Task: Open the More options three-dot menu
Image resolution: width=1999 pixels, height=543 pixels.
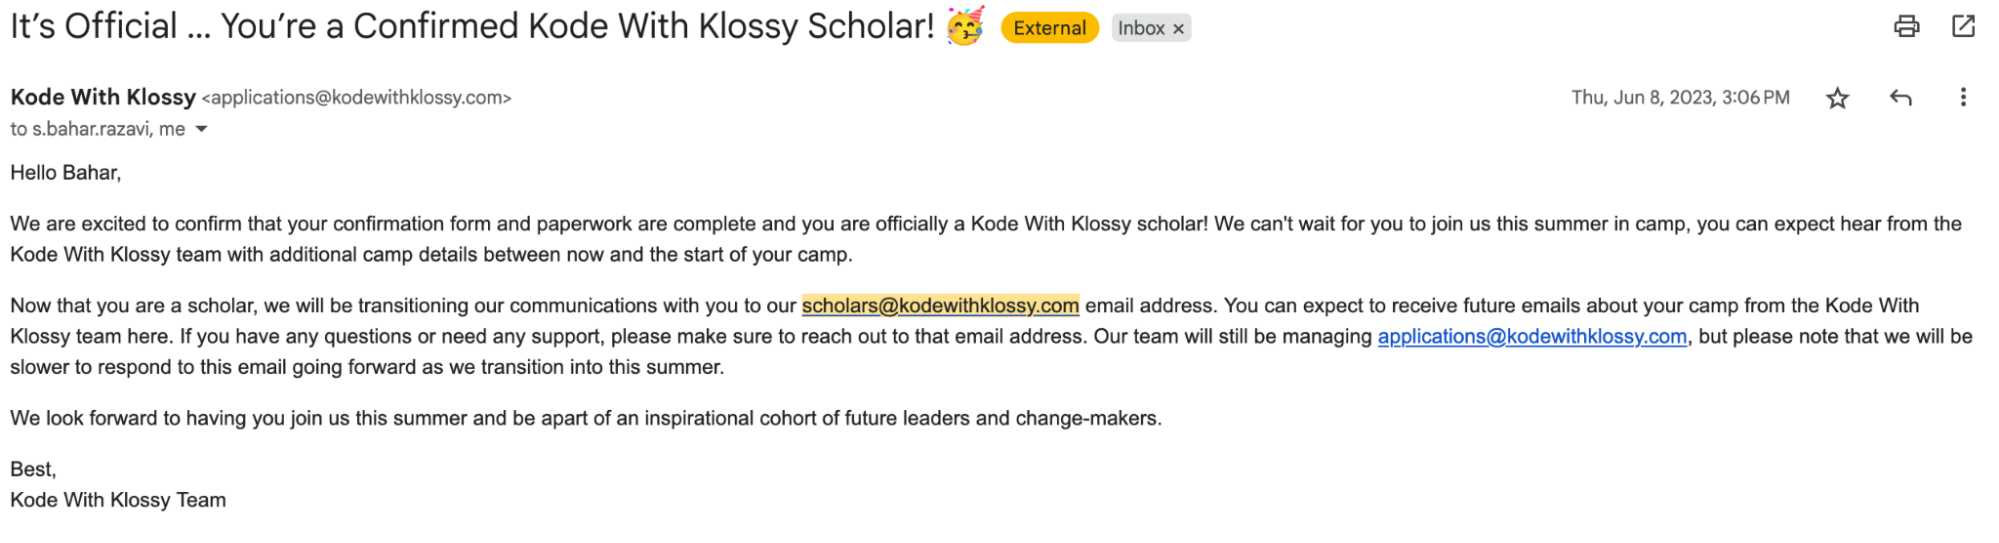Action: tap(1963, 98)
